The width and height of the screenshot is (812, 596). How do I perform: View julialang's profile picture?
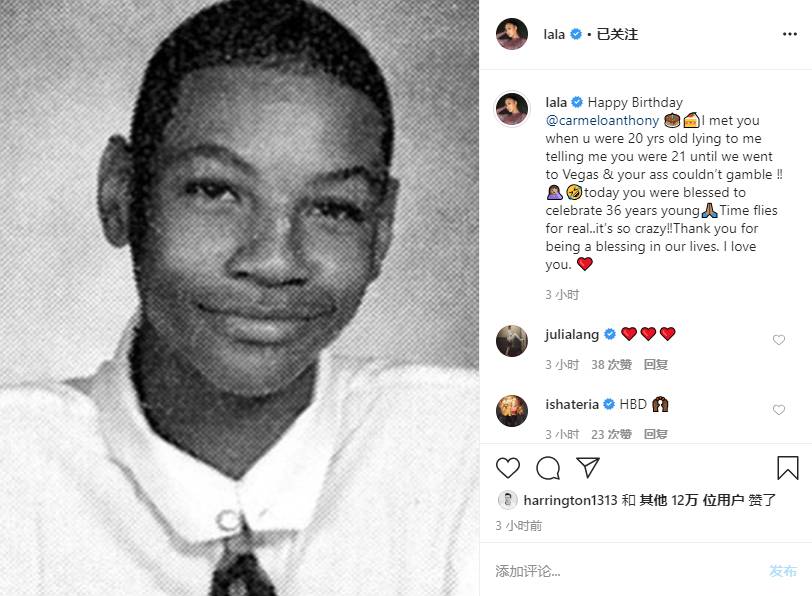[512, 341]
